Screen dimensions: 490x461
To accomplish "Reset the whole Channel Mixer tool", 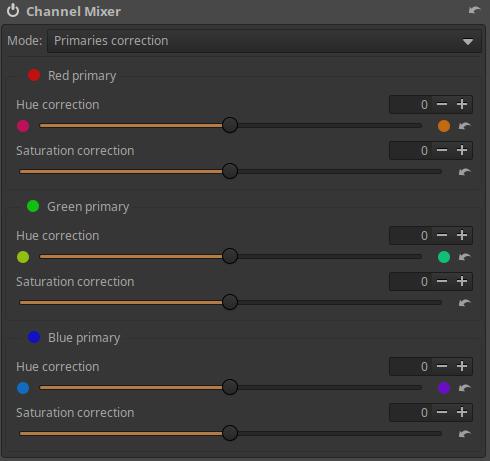I will tap(474, 10).
